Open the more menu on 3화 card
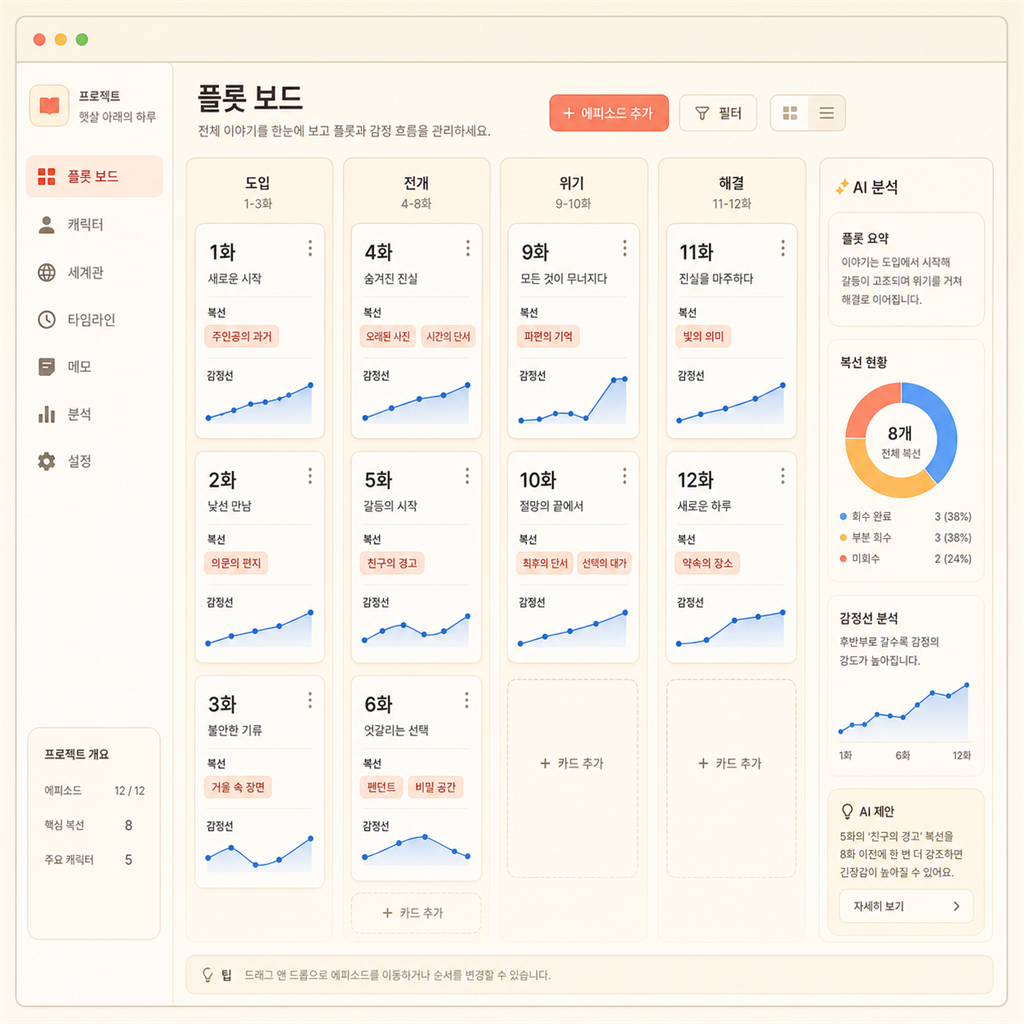Viewport: 1024px width, 1024px height. coord(310,701)
